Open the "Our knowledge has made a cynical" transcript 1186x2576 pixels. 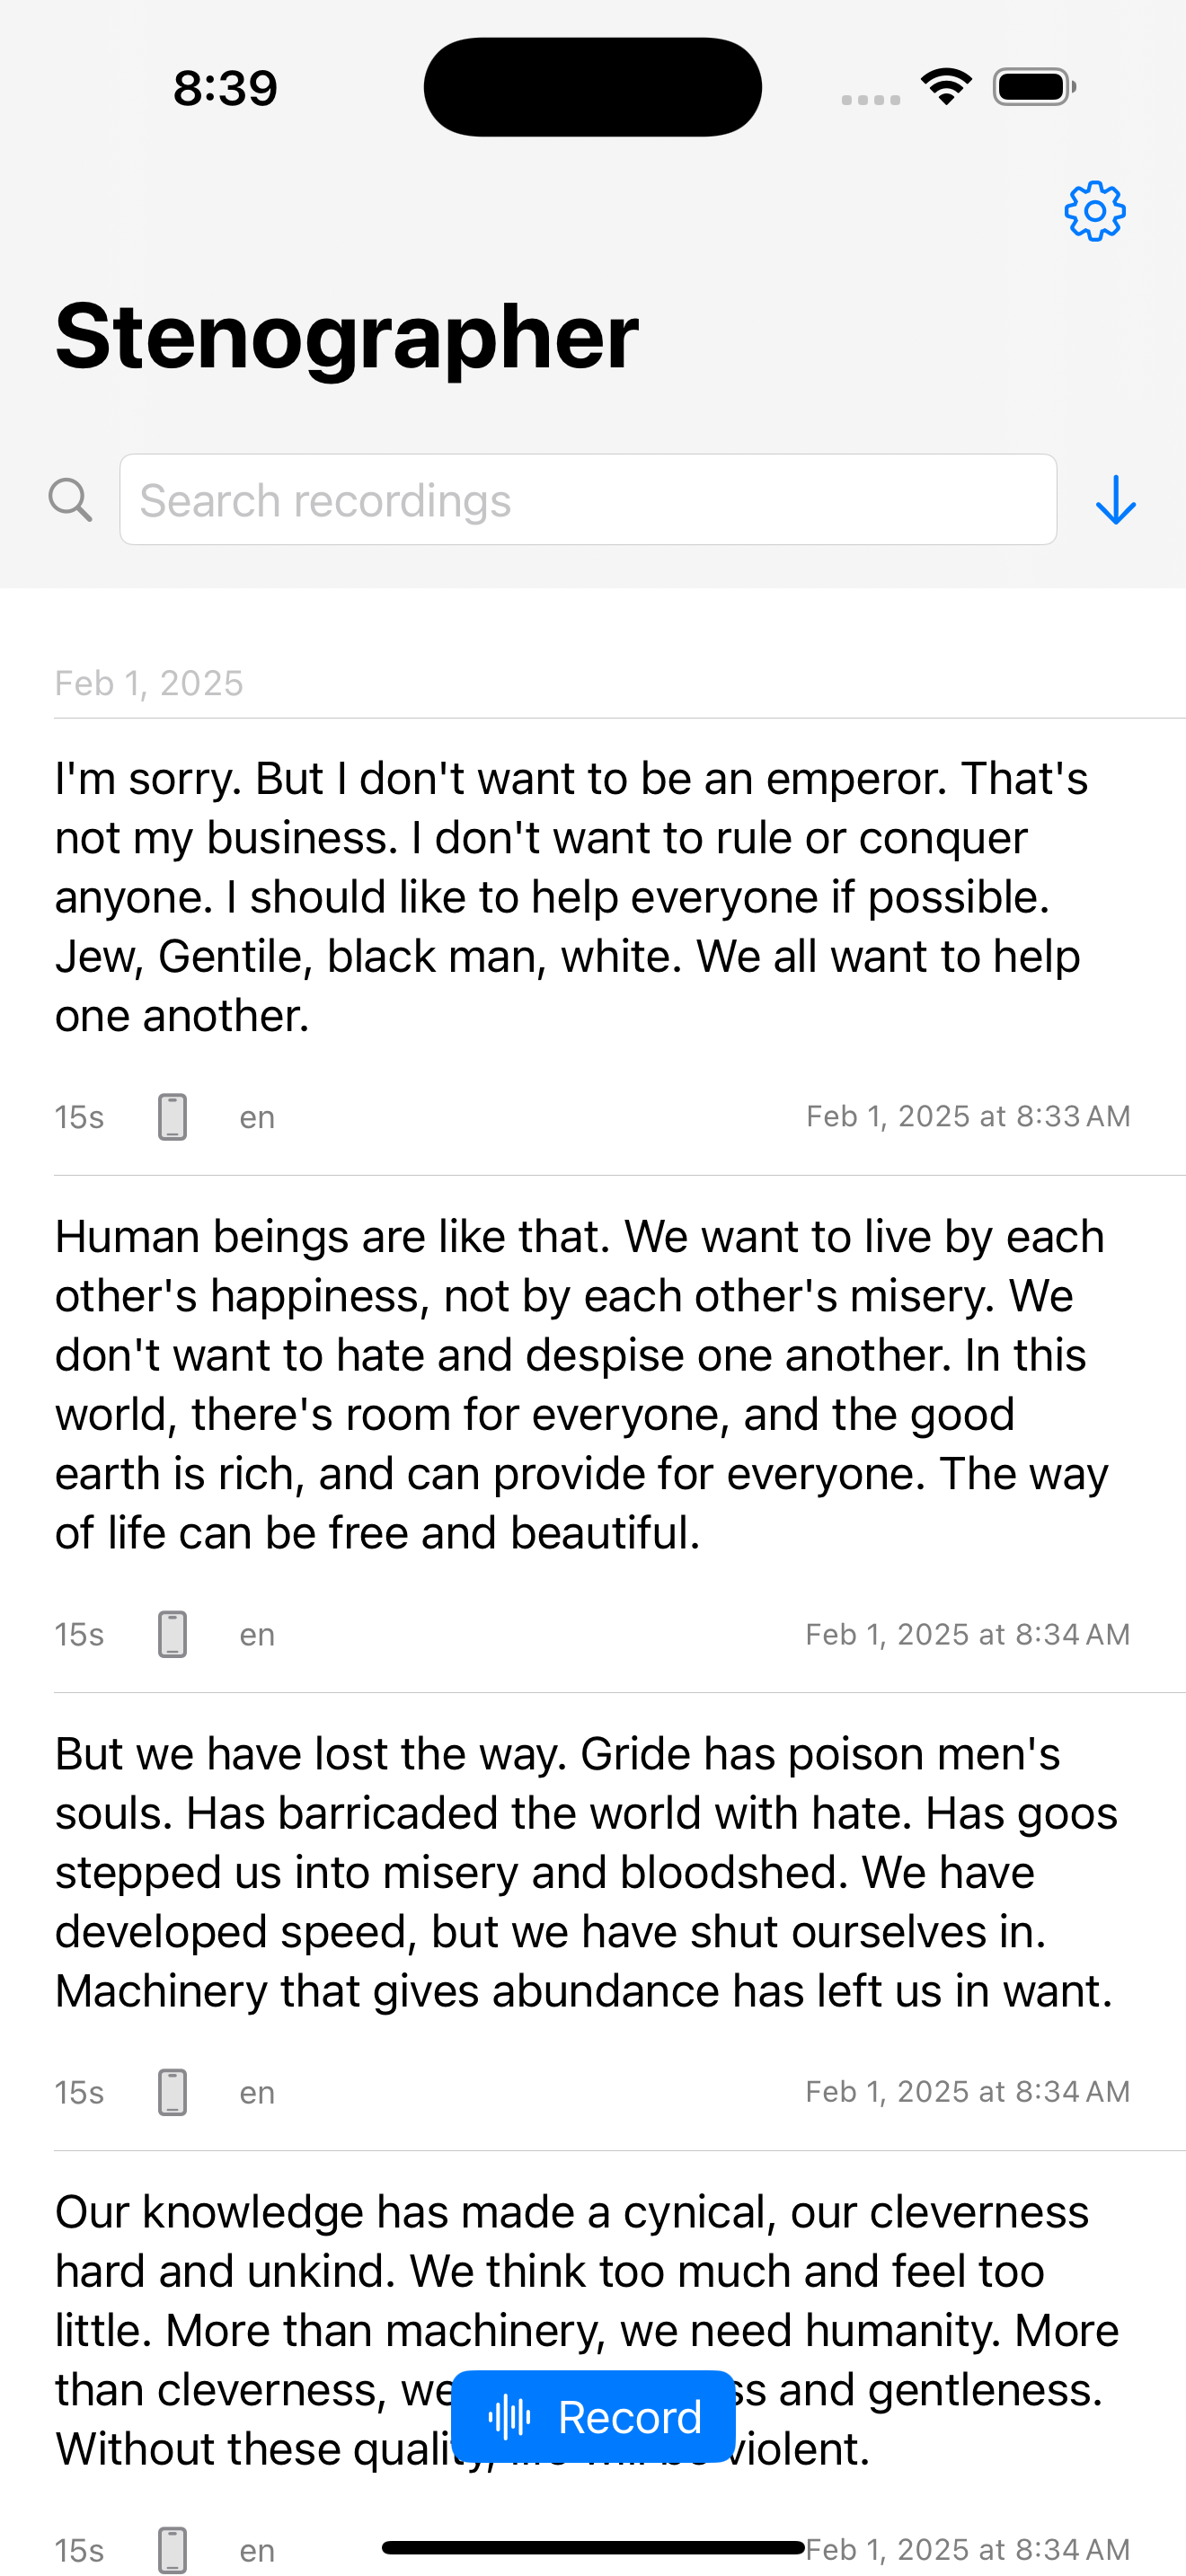[x=585, y=2270]
